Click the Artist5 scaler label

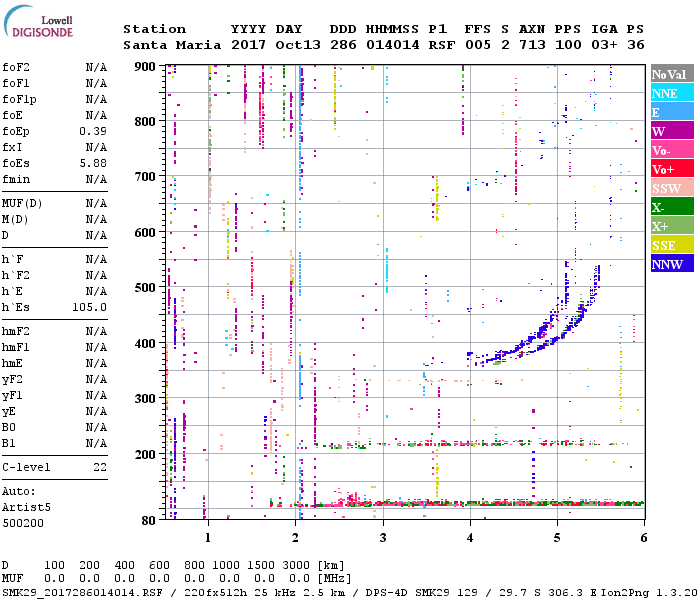26,508
